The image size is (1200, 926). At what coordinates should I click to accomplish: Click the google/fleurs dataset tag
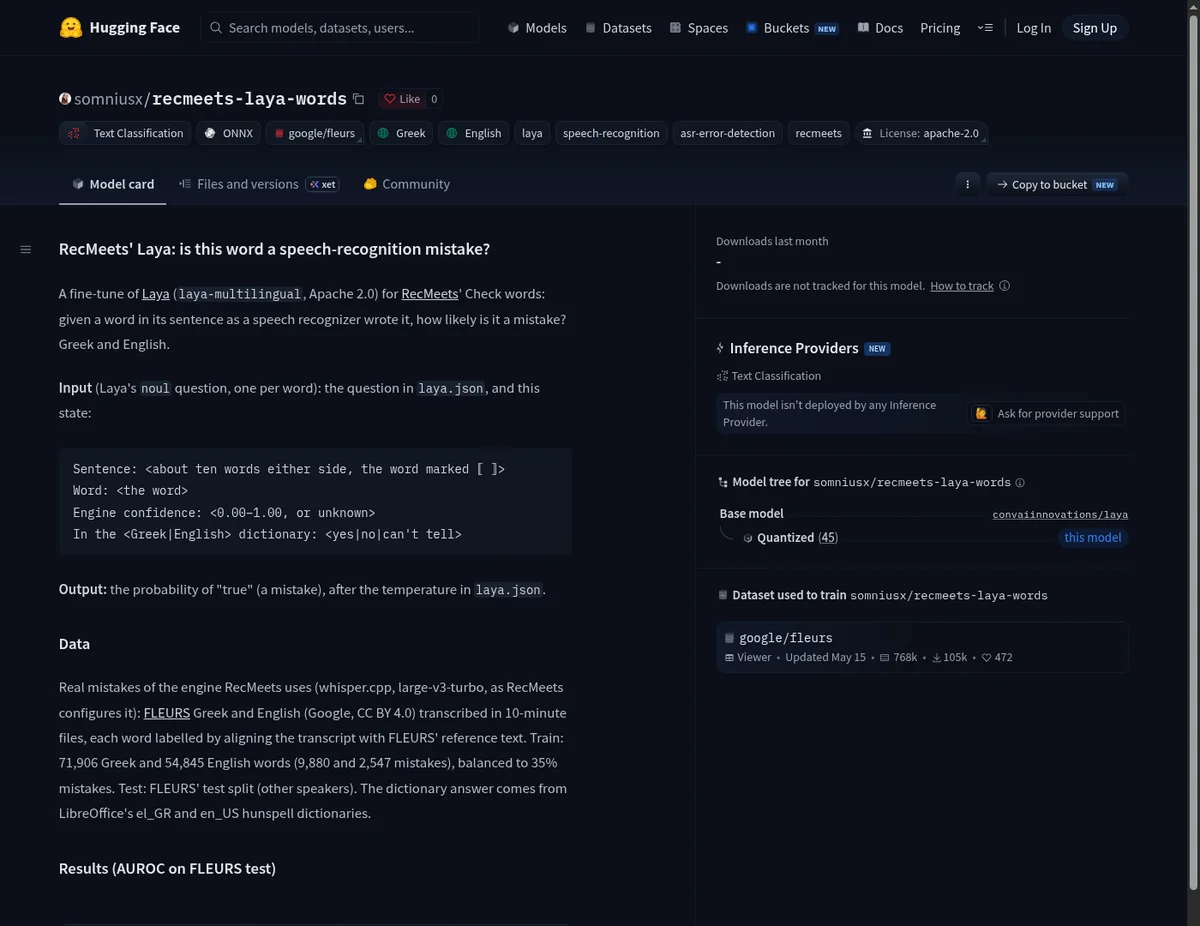315,133
